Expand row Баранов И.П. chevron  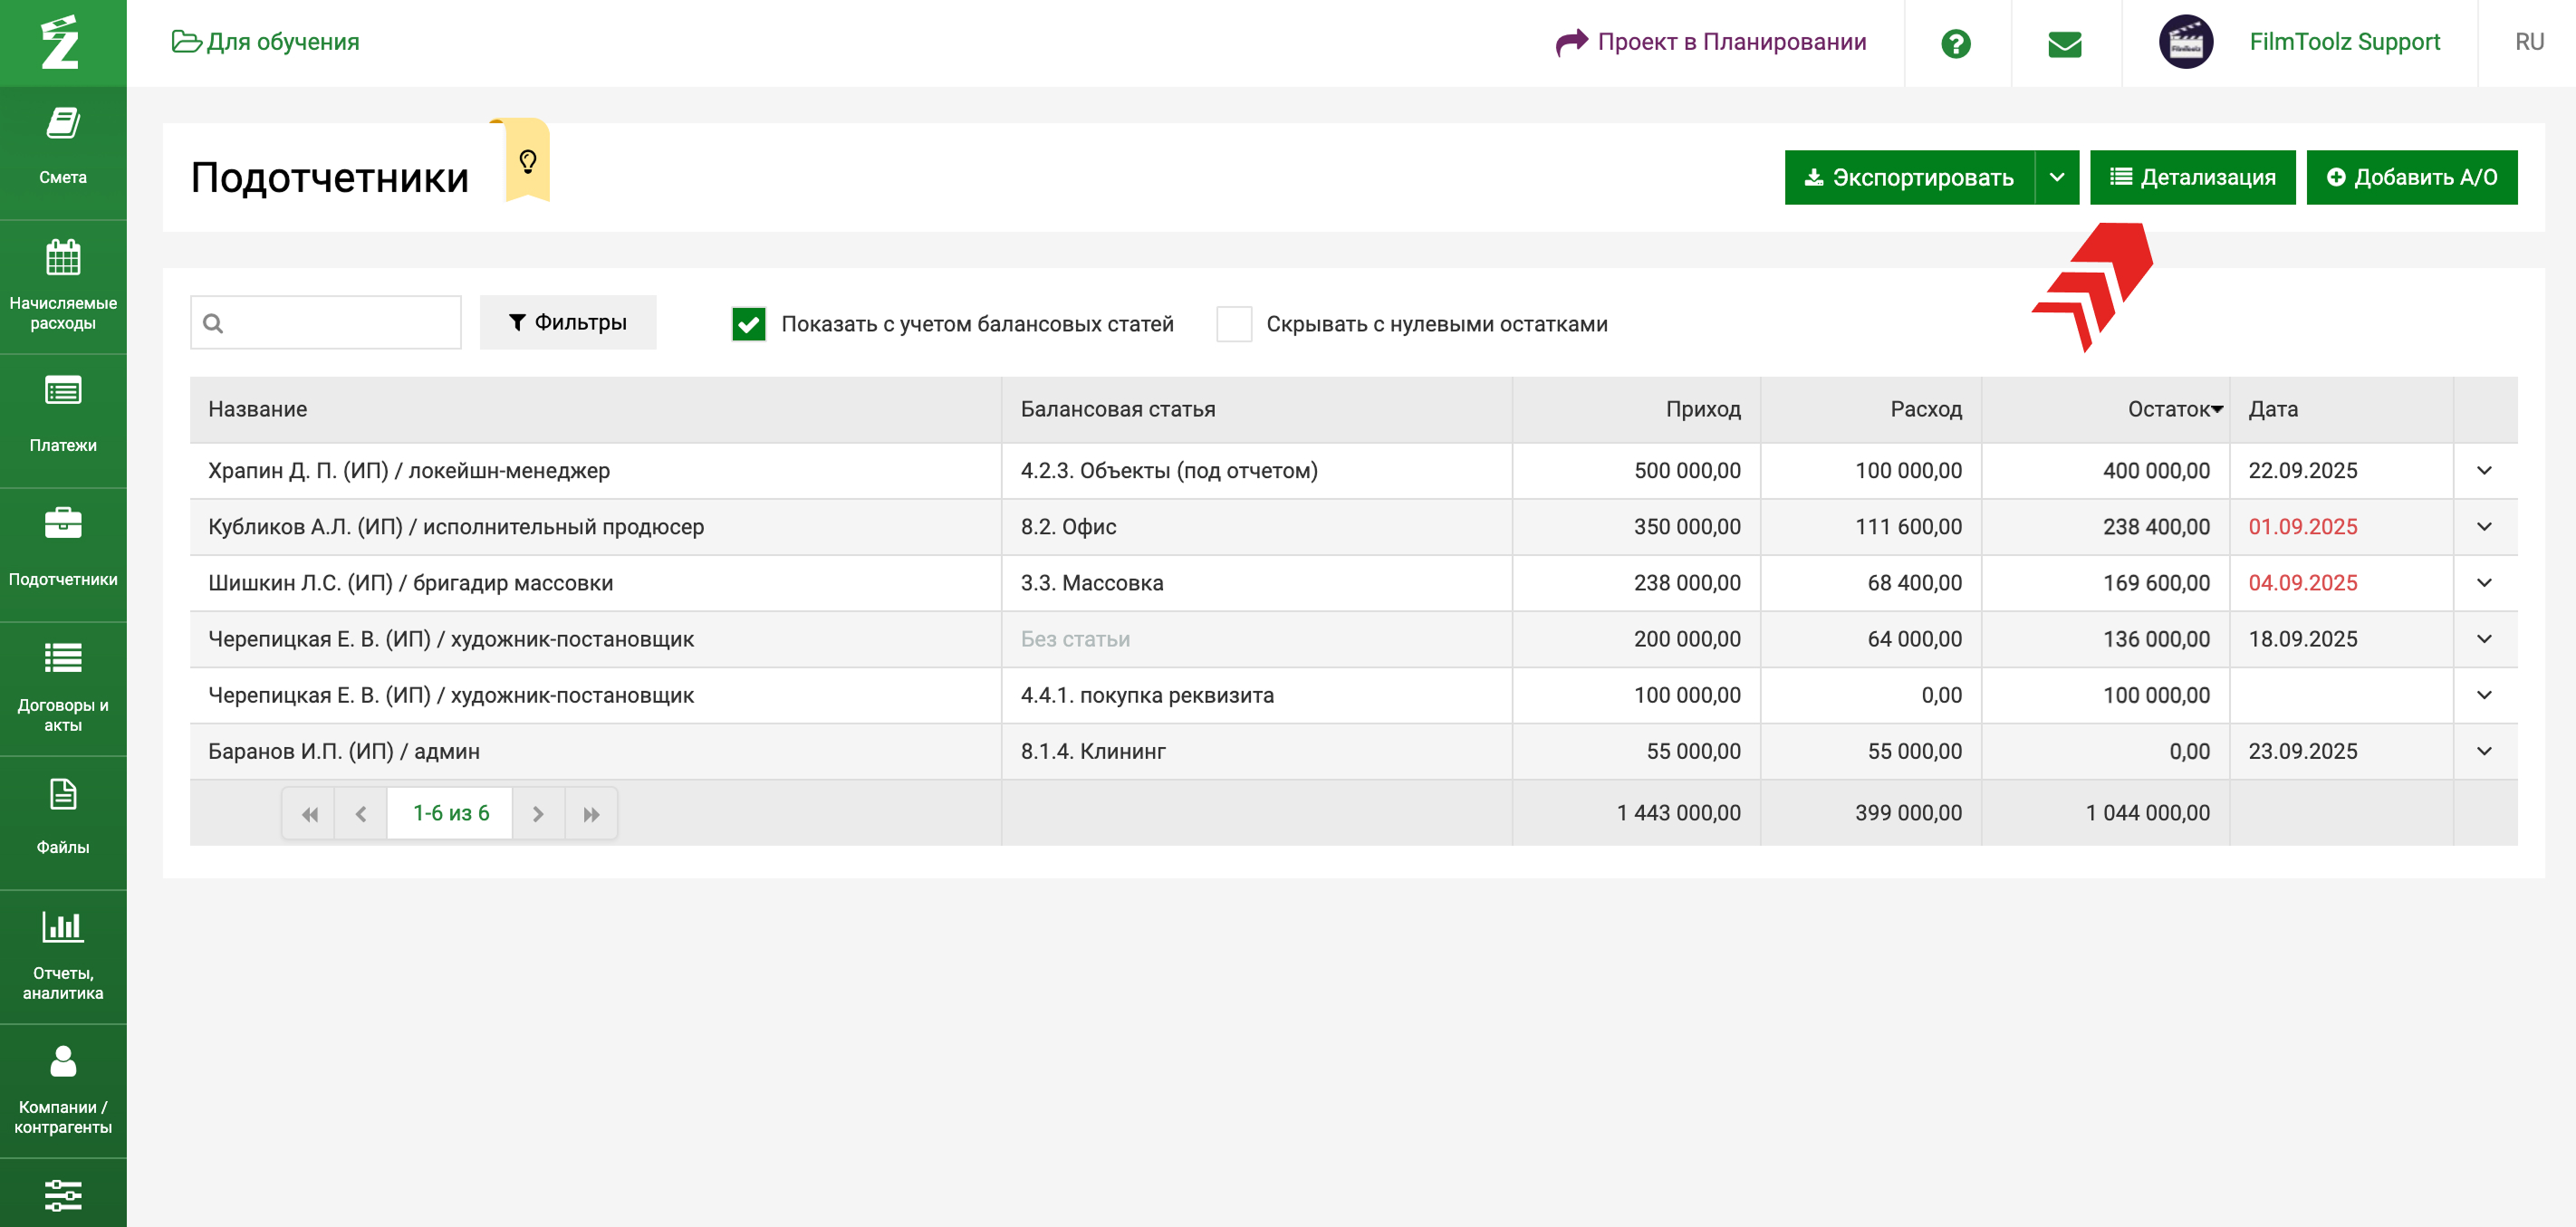(2483, 751)
